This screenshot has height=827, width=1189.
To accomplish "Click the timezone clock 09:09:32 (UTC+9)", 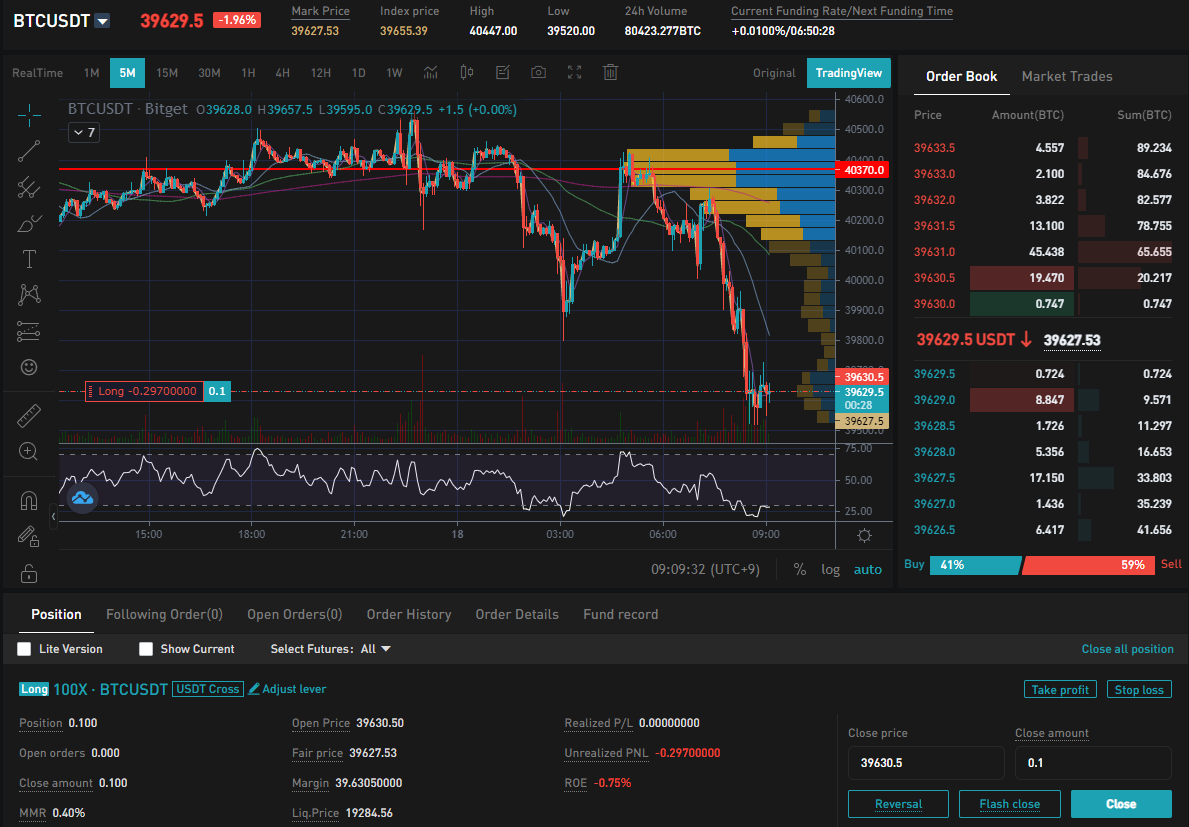I will 705,569.
